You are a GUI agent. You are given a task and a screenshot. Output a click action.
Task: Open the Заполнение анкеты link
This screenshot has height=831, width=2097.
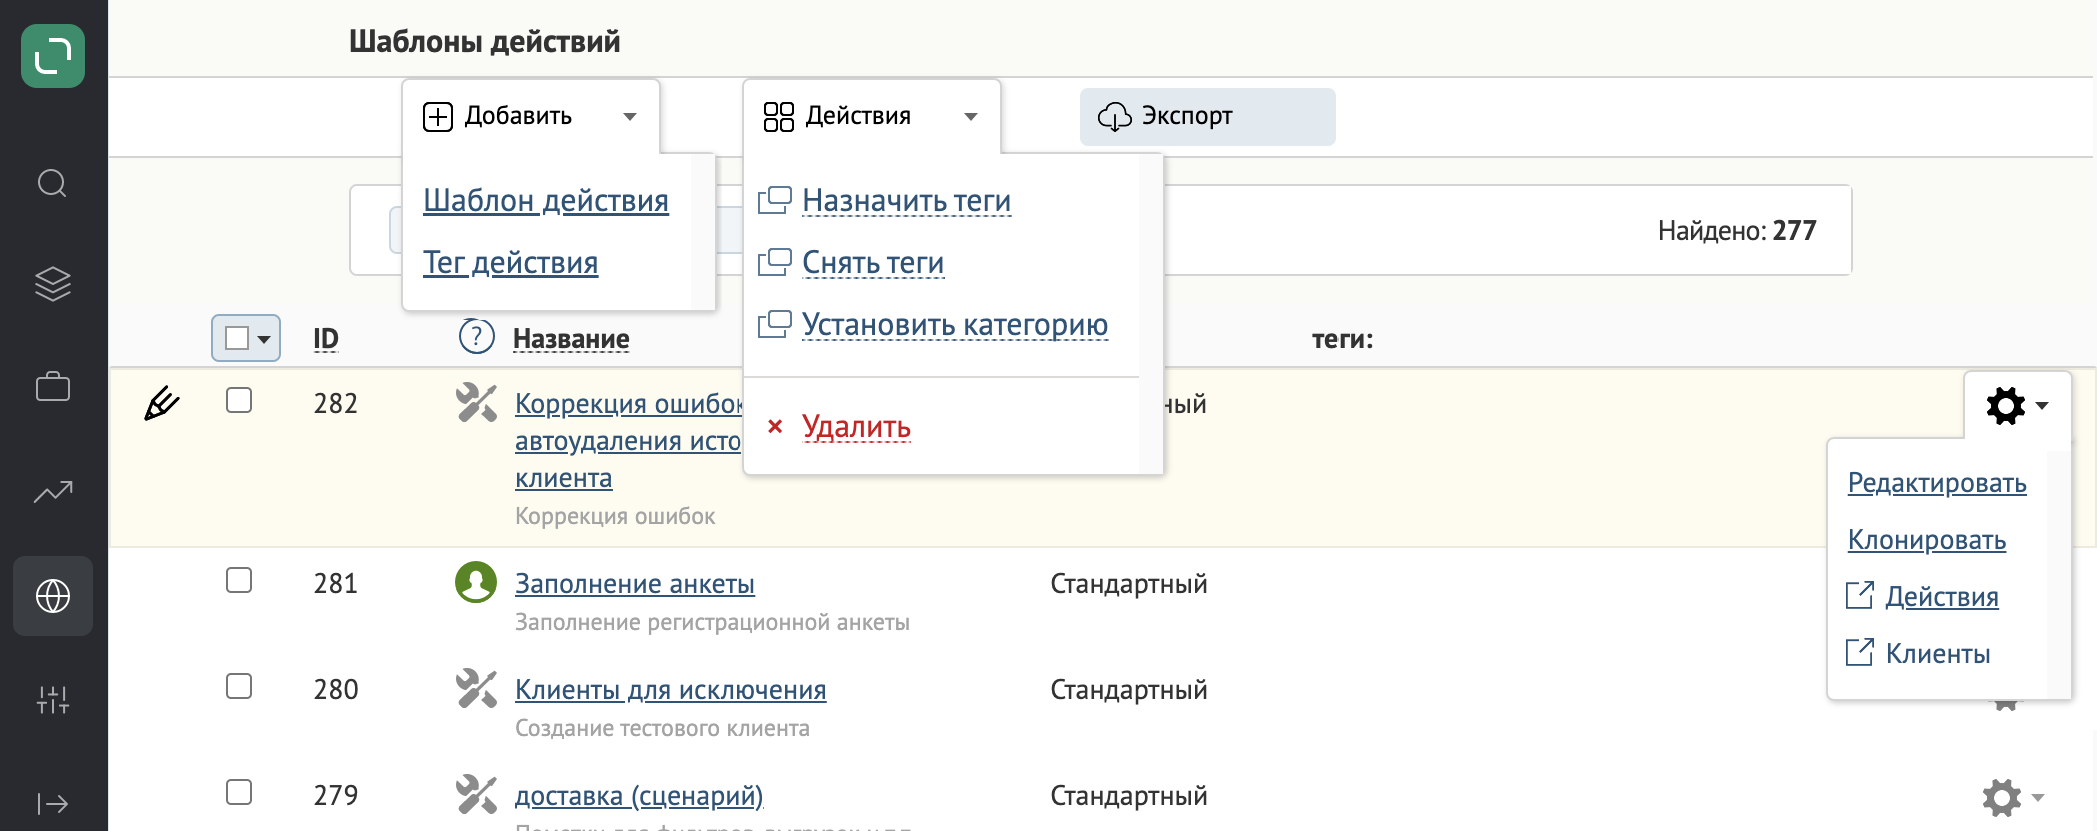(x=635, y=583)
